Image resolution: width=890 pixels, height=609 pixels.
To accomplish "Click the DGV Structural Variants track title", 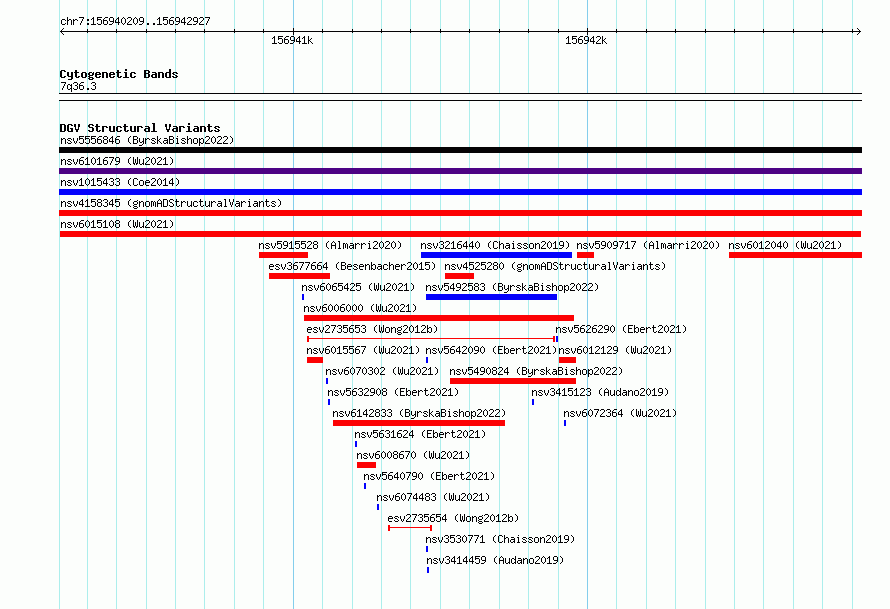I will 140,128.
